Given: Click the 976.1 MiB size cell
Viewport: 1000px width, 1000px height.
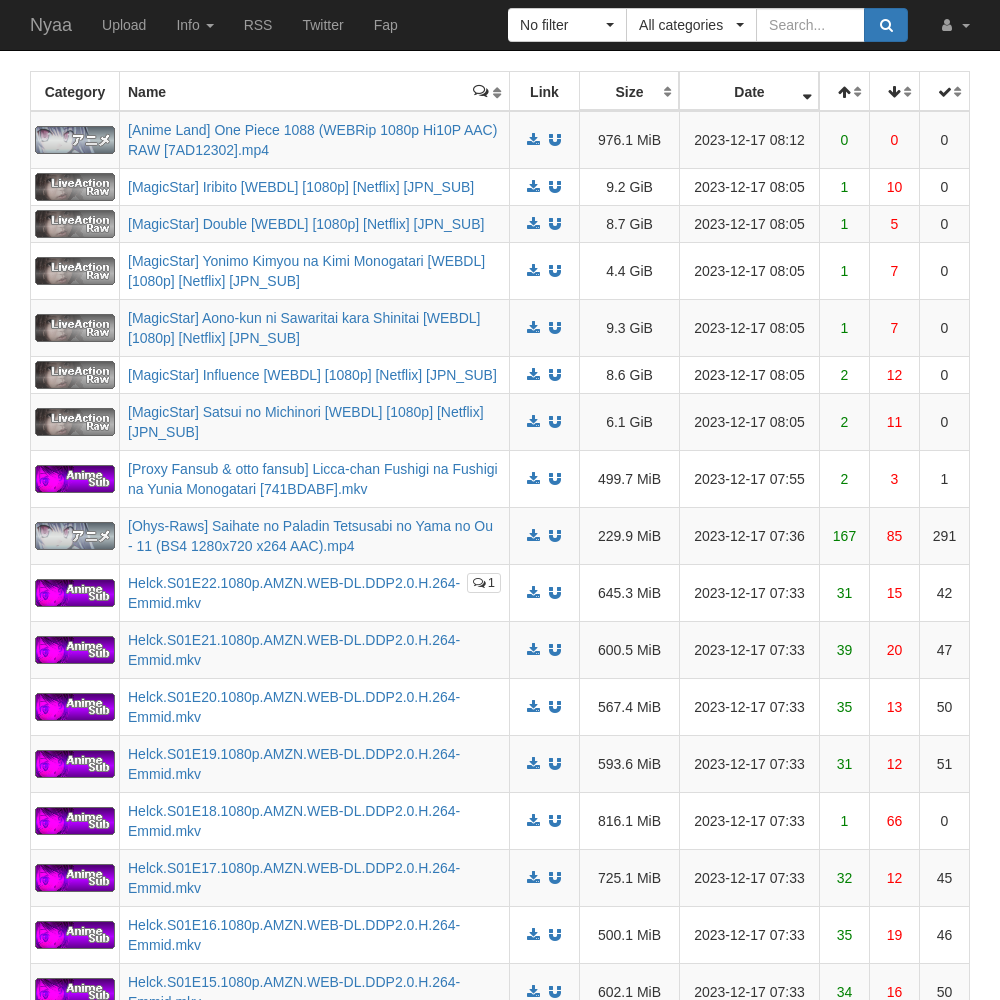Looking at the screenshot, I should coord(629,140).
